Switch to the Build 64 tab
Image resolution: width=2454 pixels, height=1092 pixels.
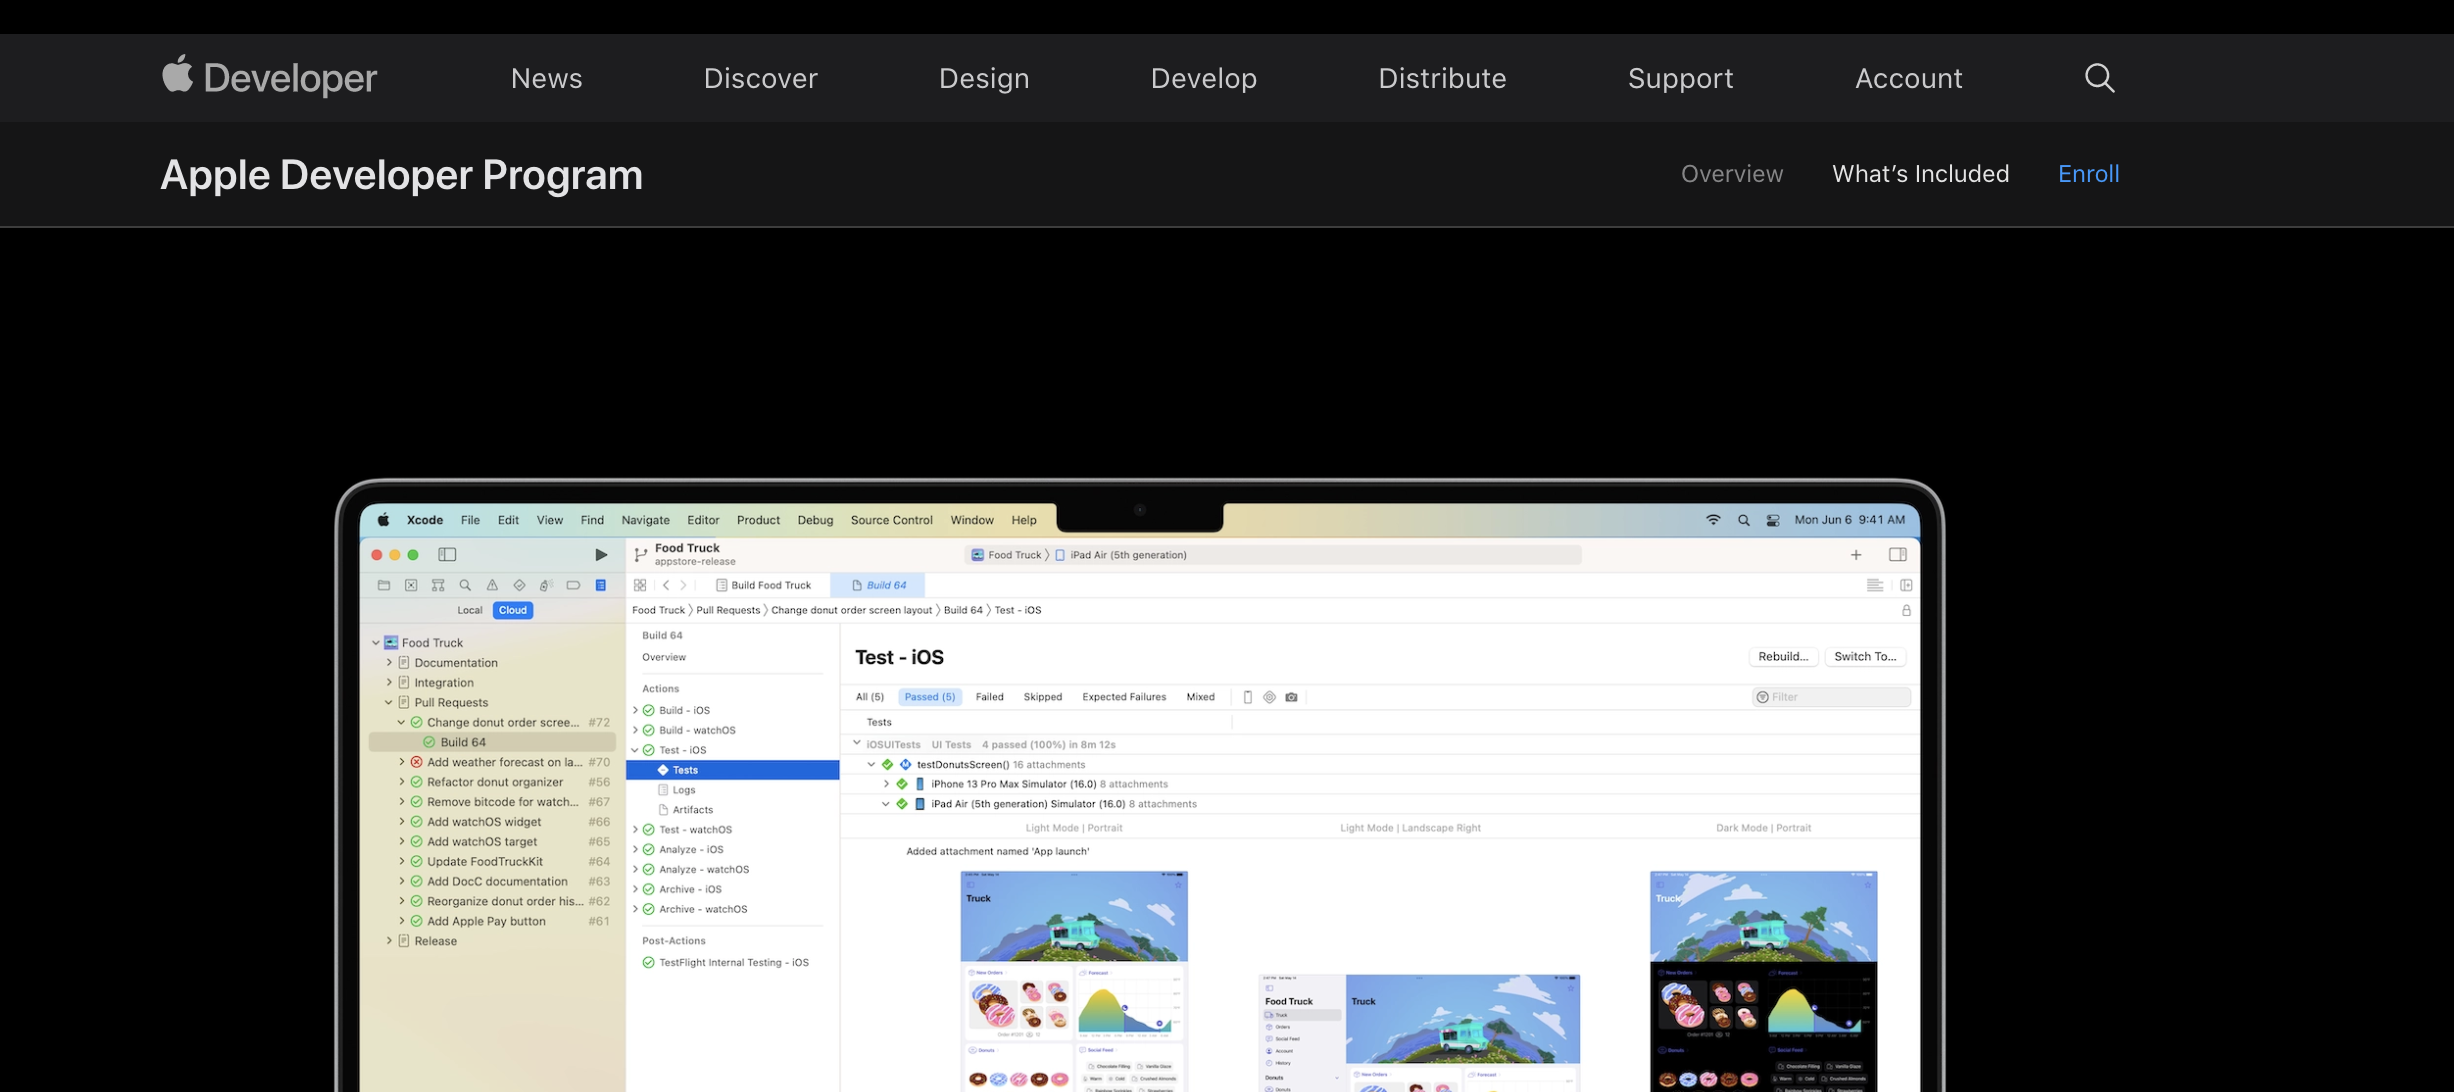pyautogui.click(x=878, y=585)
